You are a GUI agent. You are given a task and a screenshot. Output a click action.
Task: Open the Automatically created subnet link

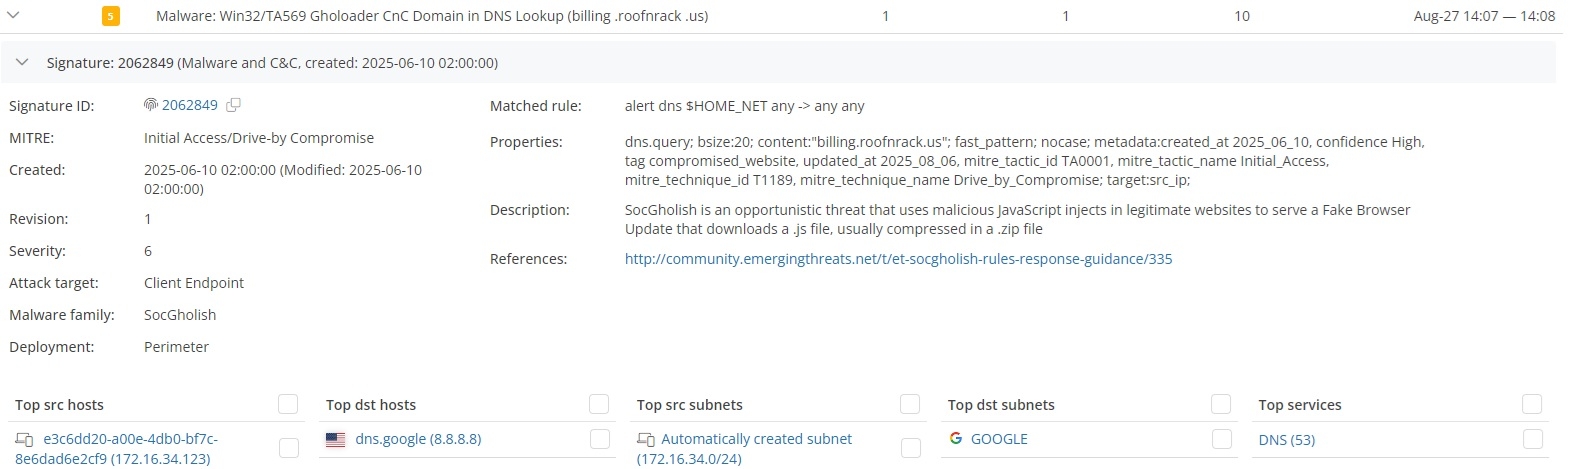756,439
